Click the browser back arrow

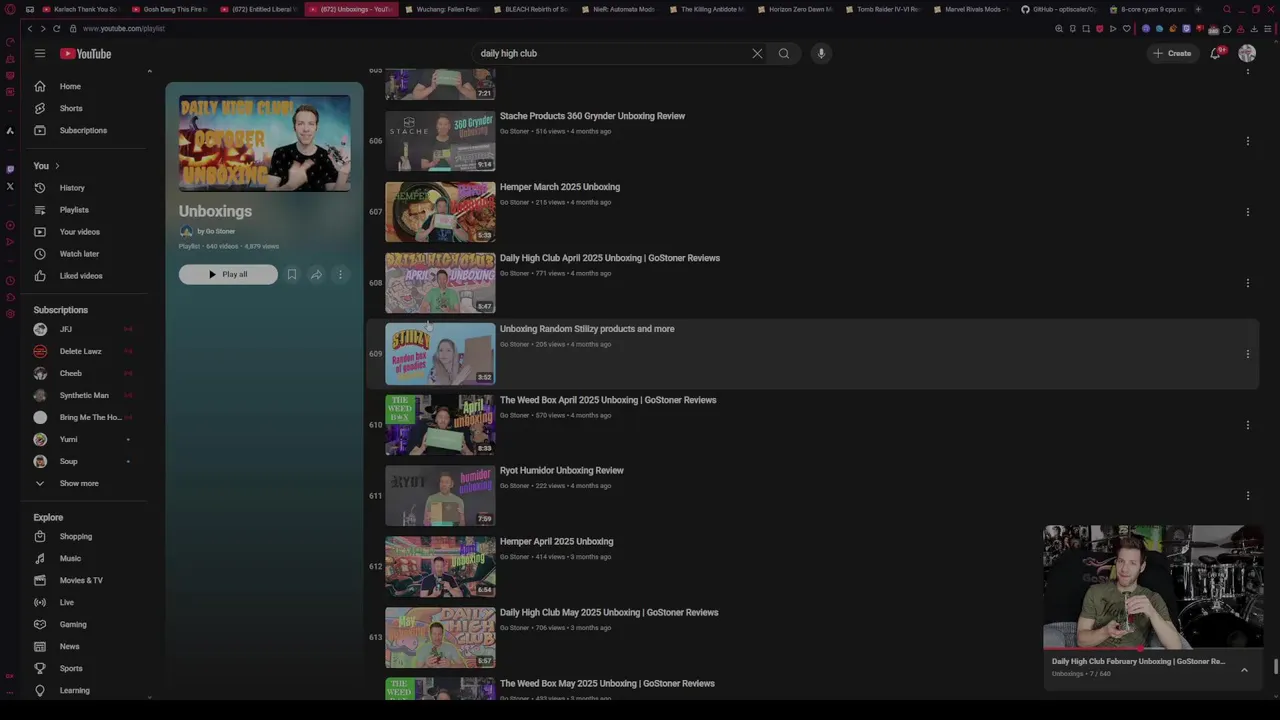(x=30, y=28)
